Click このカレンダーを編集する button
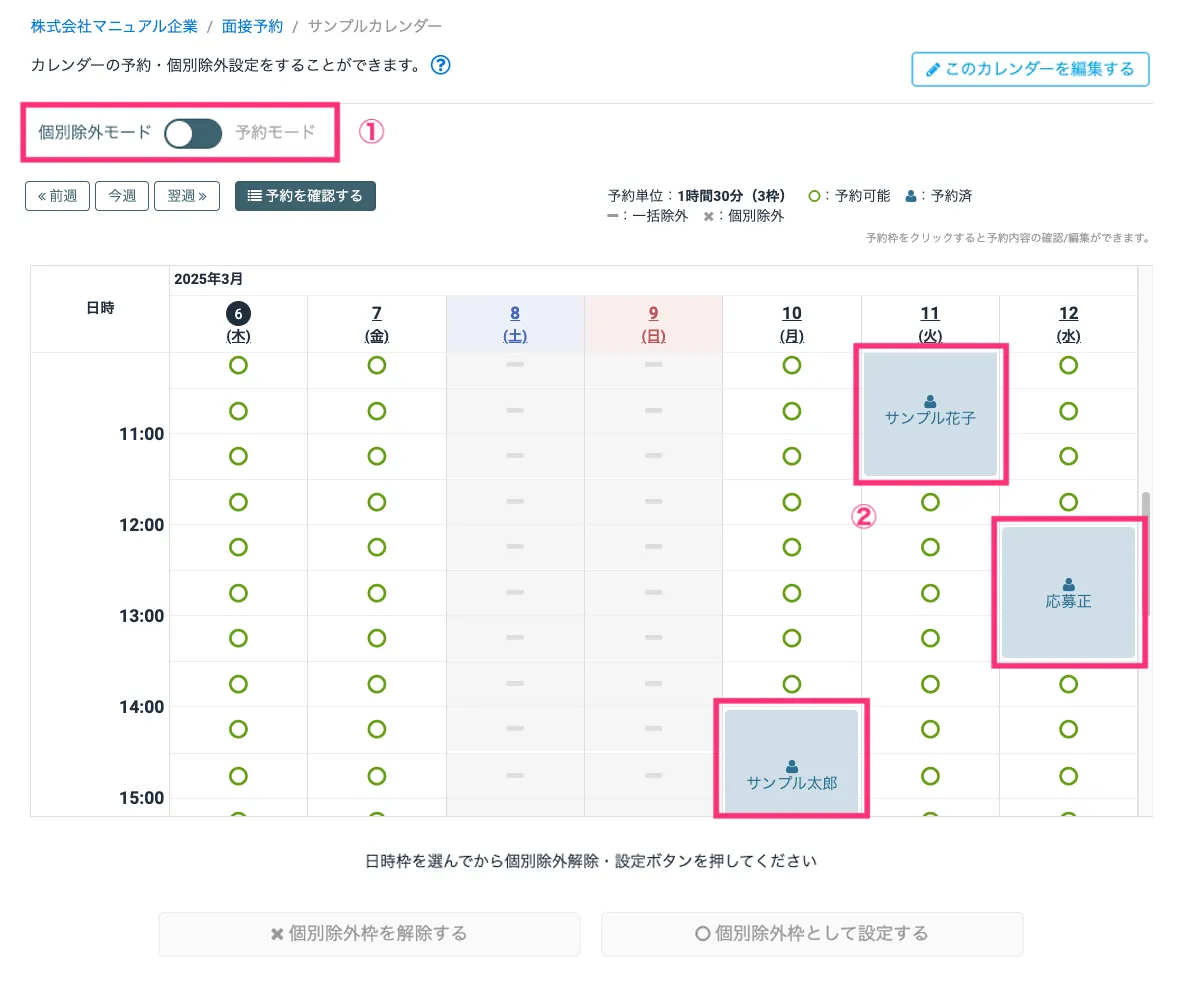 pyautogui.click(x=1030, y=70)
